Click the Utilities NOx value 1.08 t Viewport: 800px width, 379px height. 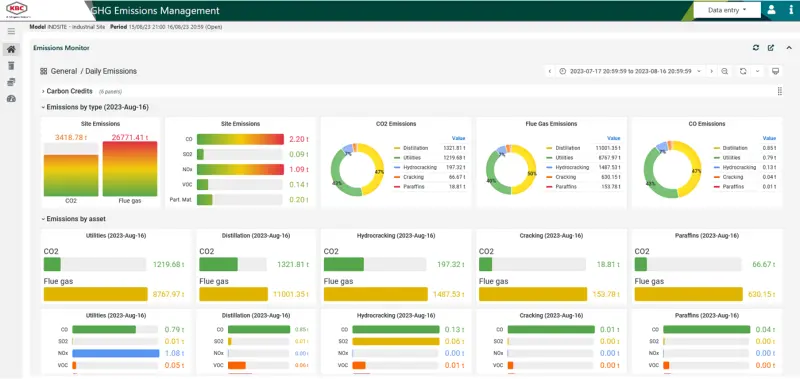(174, 353)
